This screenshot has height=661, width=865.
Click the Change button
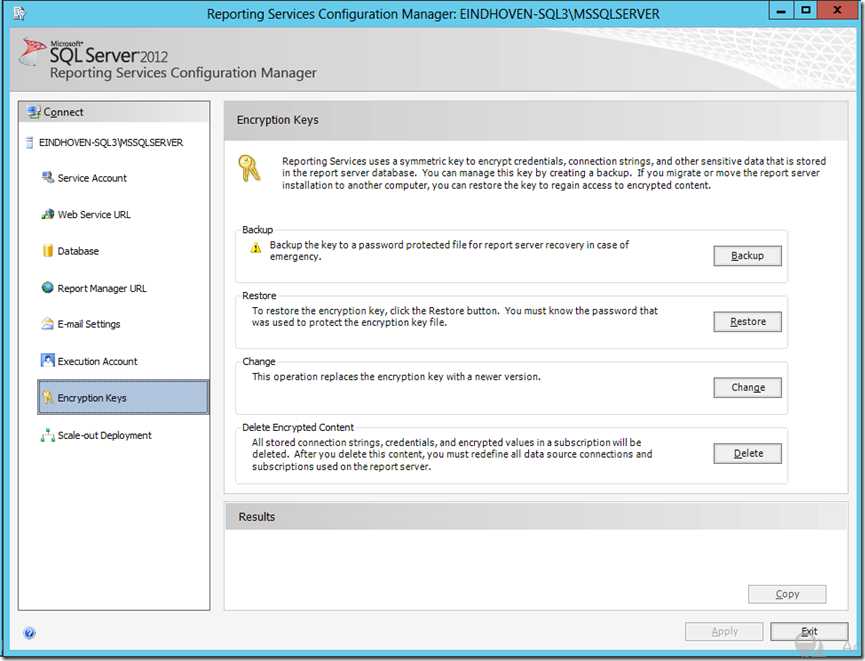(747, 387)
